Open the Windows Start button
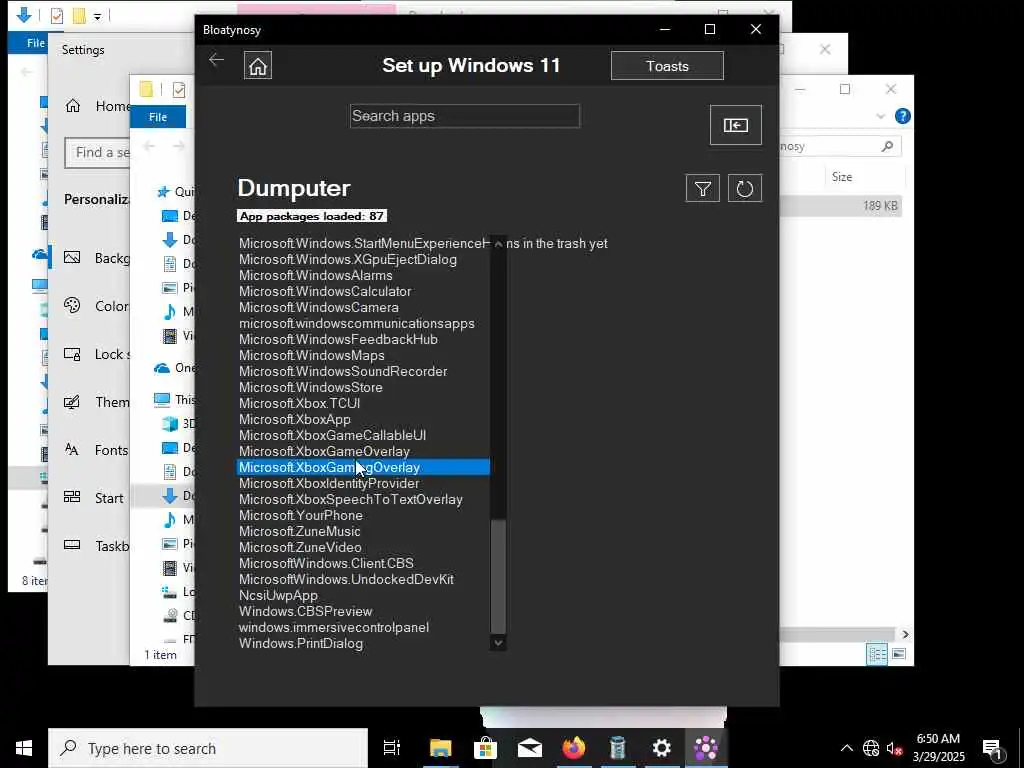 click(x=24, y=748)
